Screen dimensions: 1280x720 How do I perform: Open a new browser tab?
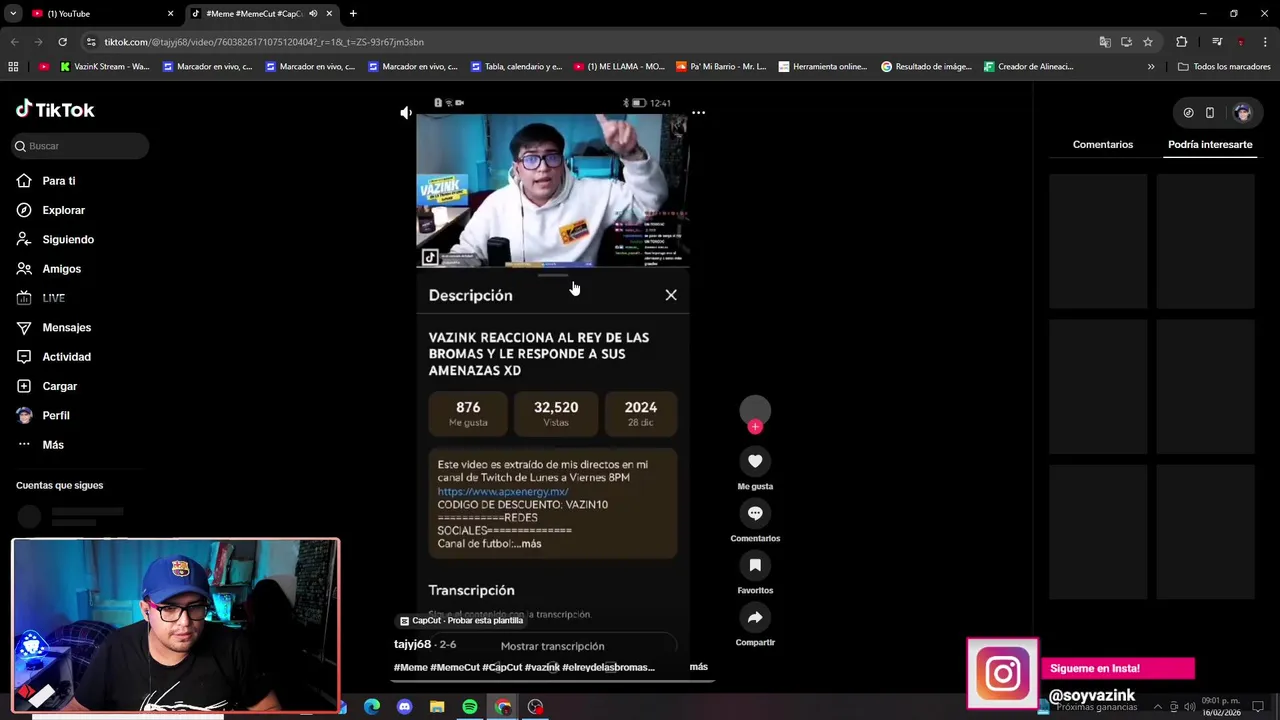click(353, 14)
